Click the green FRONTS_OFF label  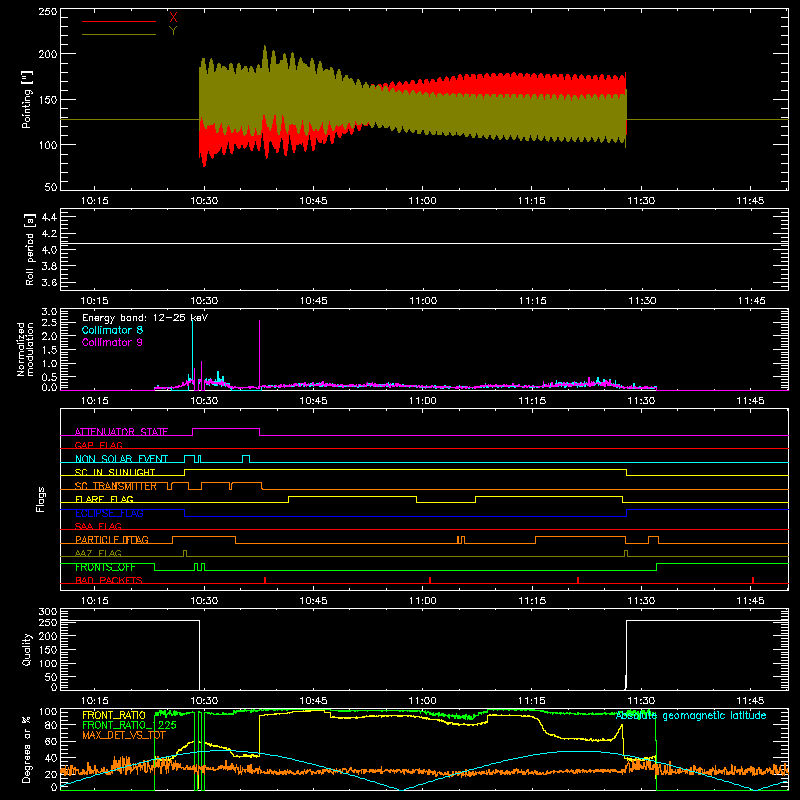105,567
